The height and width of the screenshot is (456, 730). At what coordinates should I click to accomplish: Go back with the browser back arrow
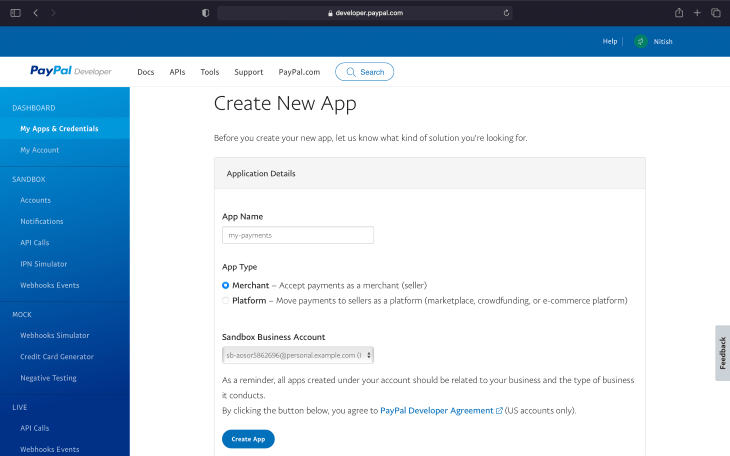click(35, 13)
